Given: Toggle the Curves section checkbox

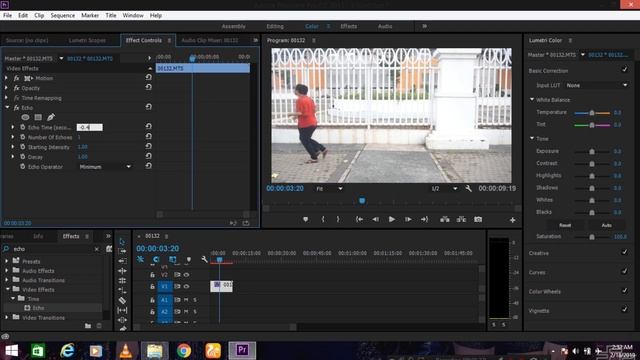Looking at the screenshot, I should (x=624, y=271).
